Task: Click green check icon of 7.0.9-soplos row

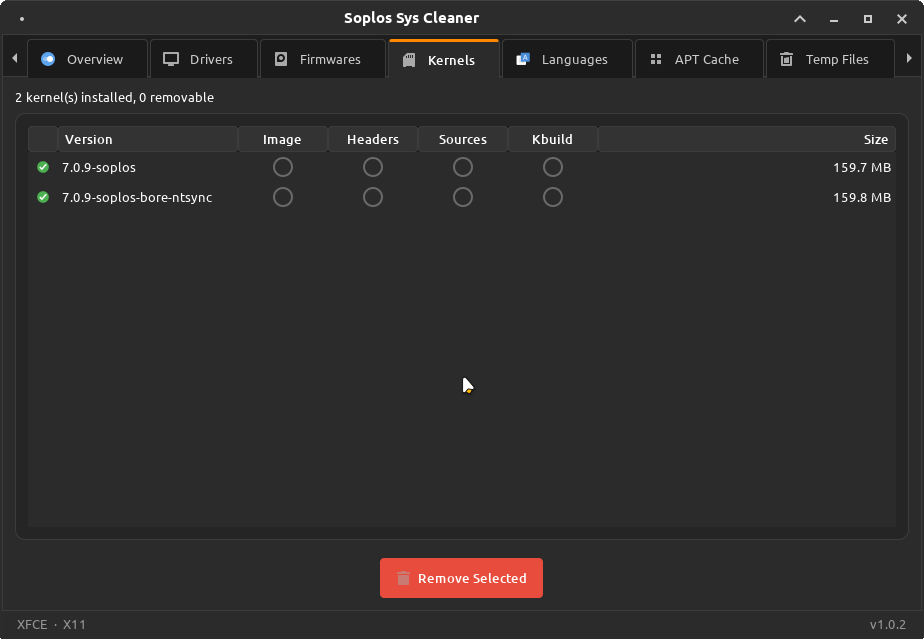Action: pos(43,167)
